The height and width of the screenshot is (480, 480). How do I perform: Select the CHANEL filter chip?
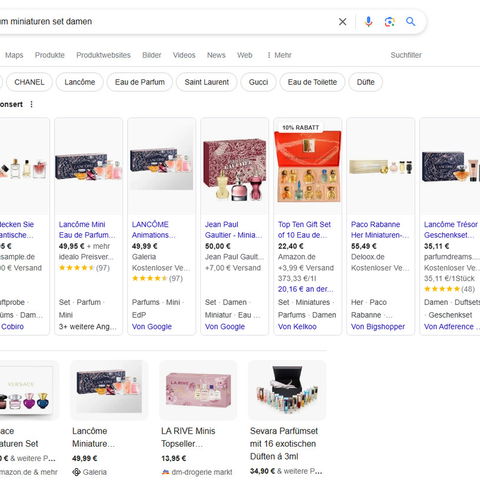tap(29, 82)
